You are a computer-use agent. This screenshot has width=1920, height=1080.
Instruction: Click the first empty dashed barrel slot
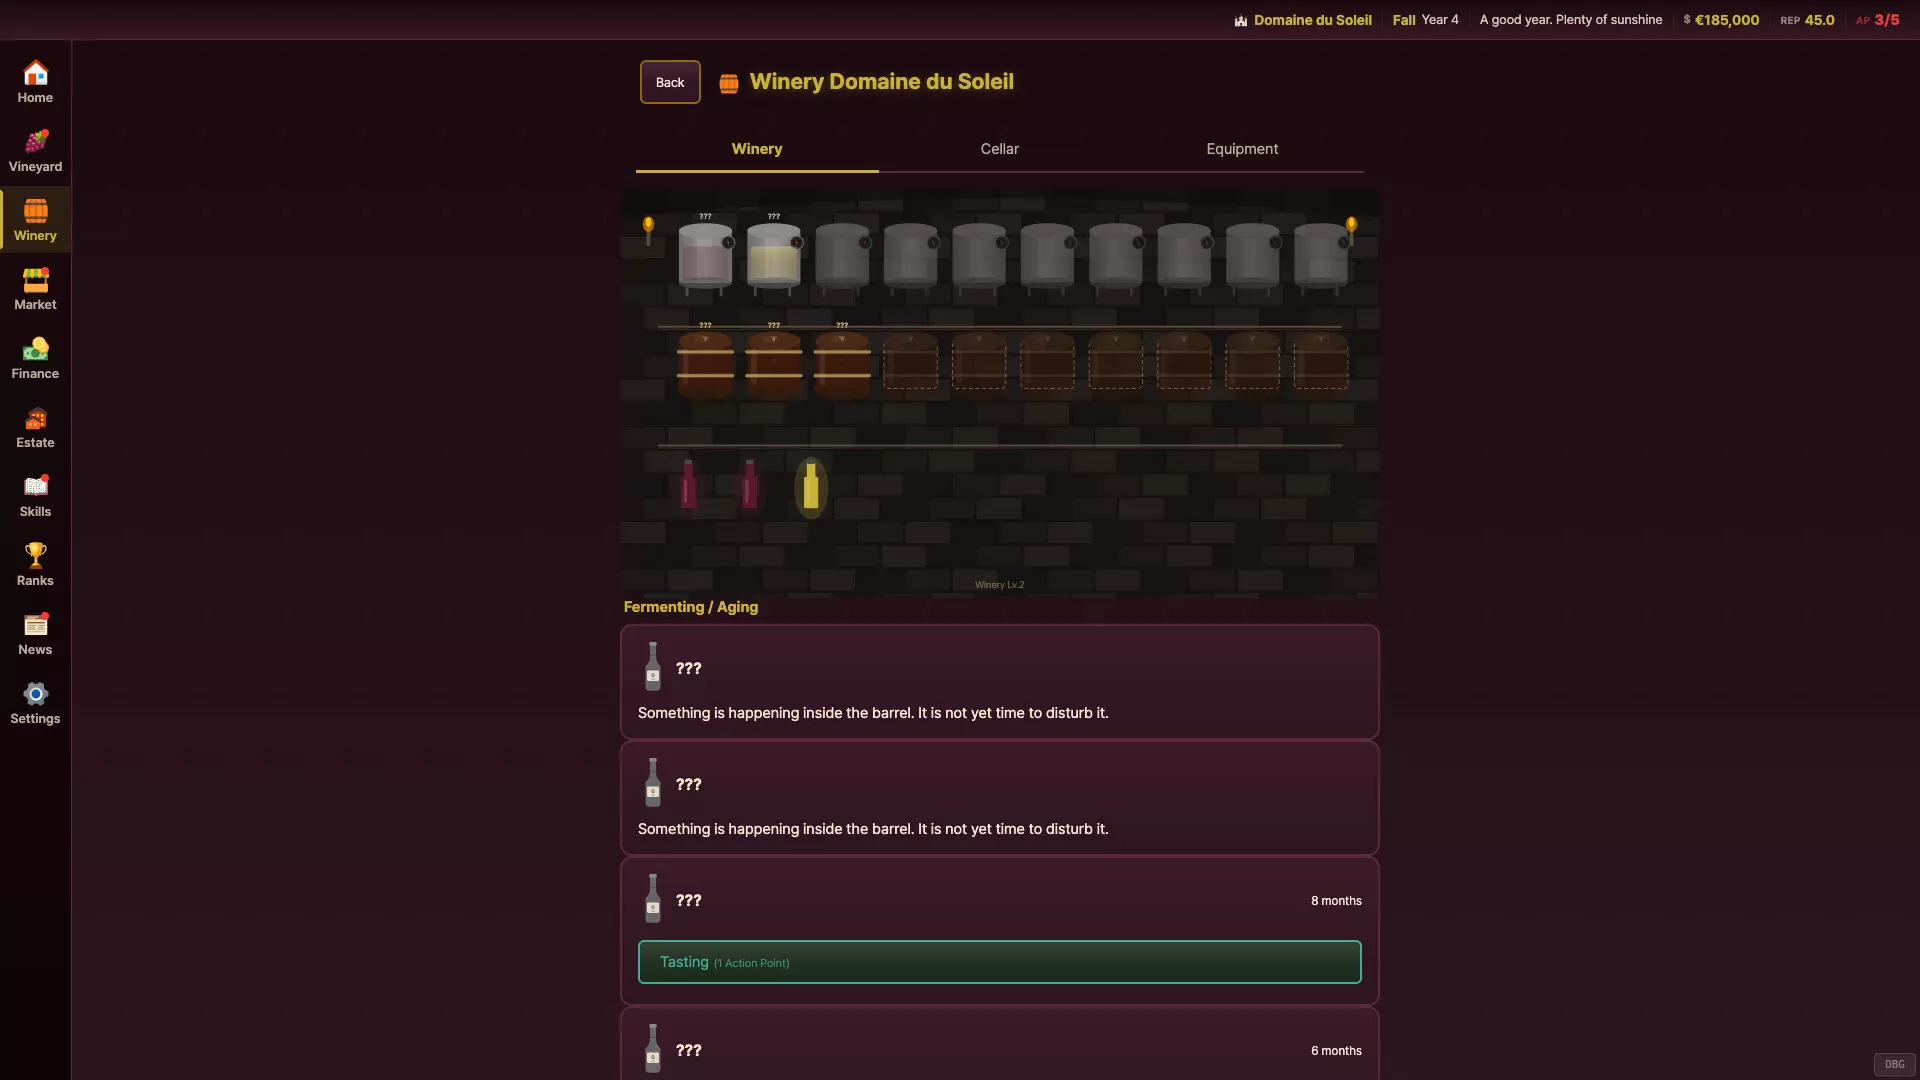[x=910, y=362]
